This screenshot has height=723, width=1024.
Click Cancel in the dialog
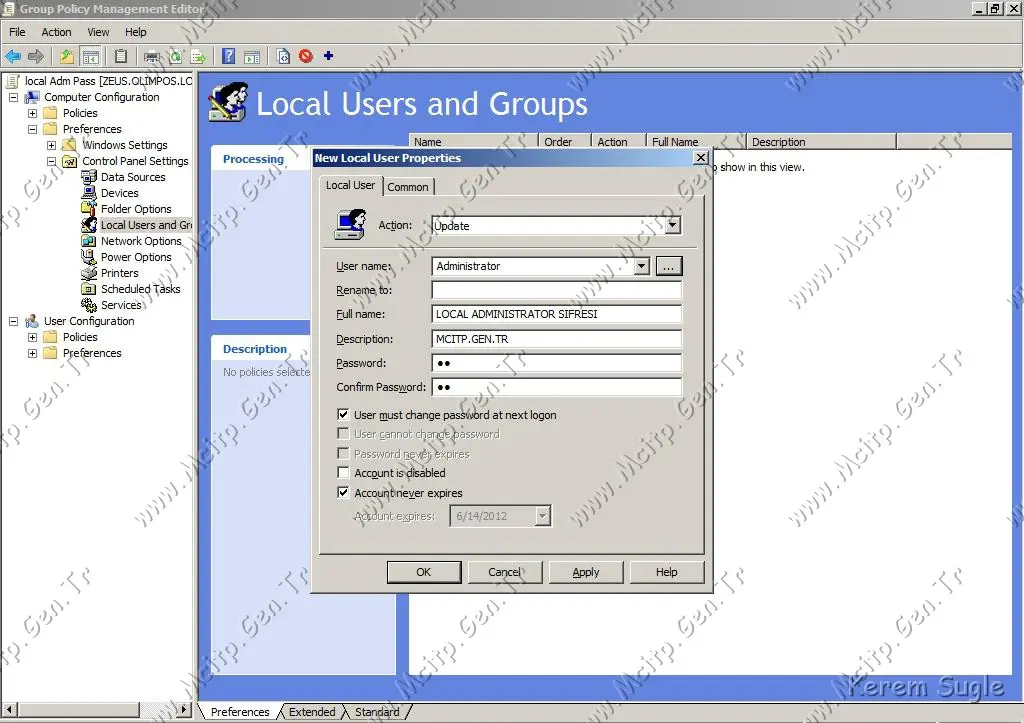[x=505, y=572]
